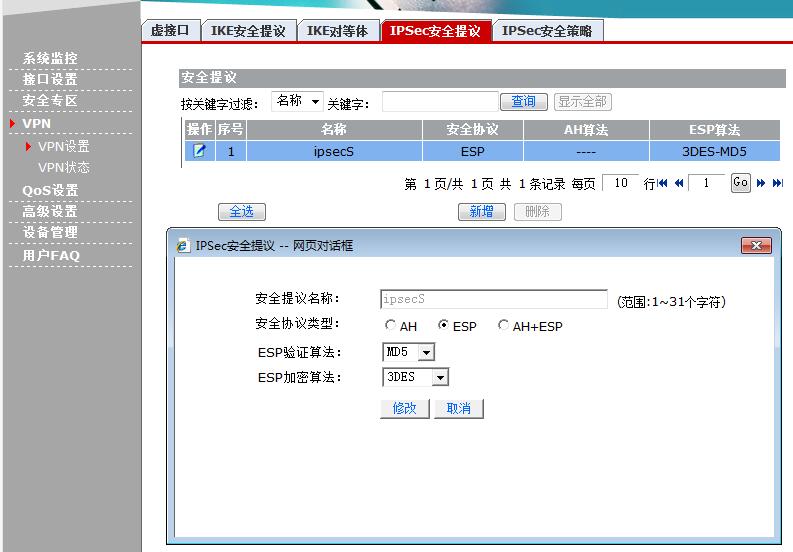Viewport: 793px width, 552px height.
Task: Focus the 关键字 search input field
Action: coord(440,102)
